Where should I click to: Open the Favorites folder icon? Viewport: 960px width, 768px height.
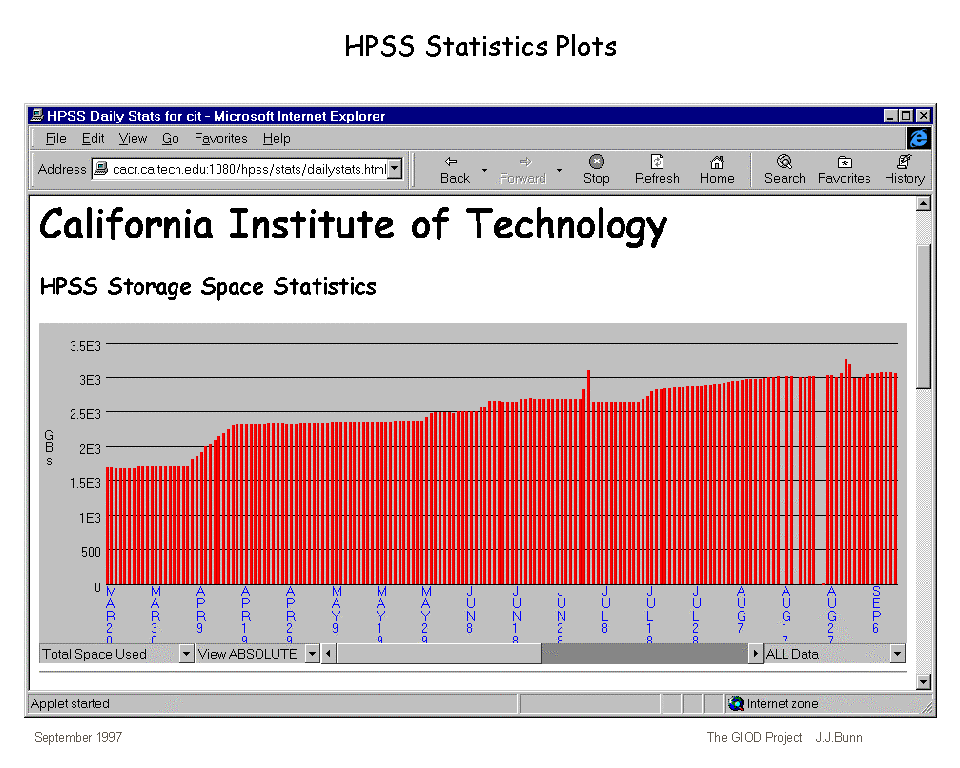pos(844,161)
